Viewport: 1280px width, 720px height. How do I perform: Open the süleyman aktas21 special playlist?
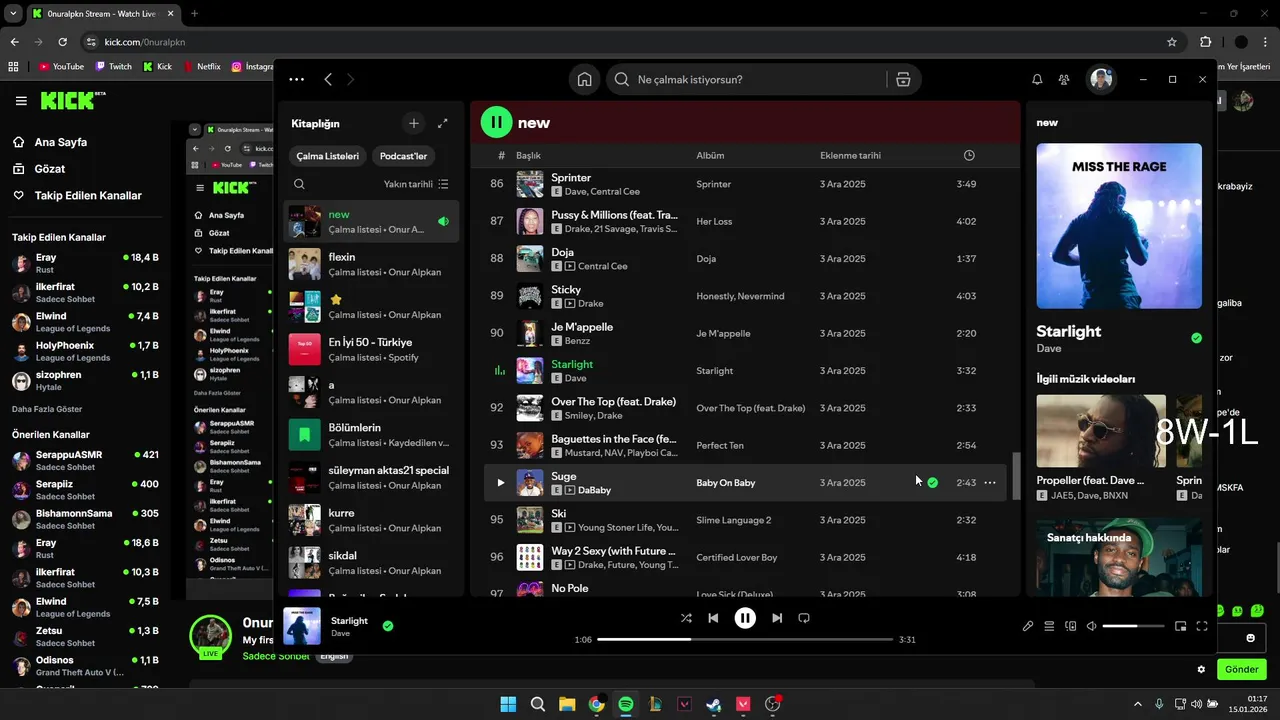[x=372, y=477]
